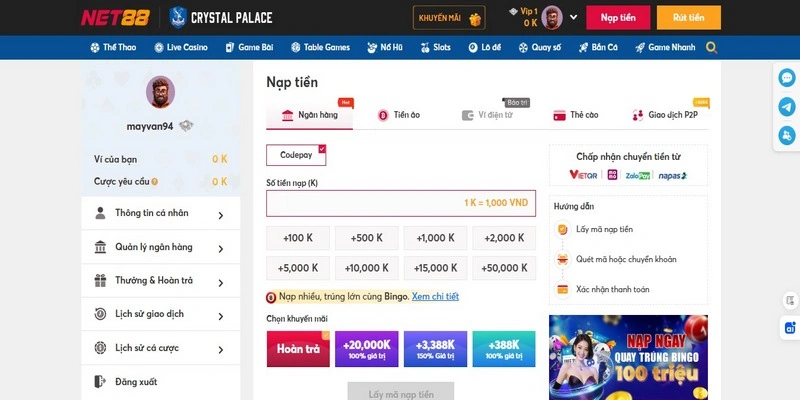Click the Đăng xuất logout item

click(x=161, y=382)
